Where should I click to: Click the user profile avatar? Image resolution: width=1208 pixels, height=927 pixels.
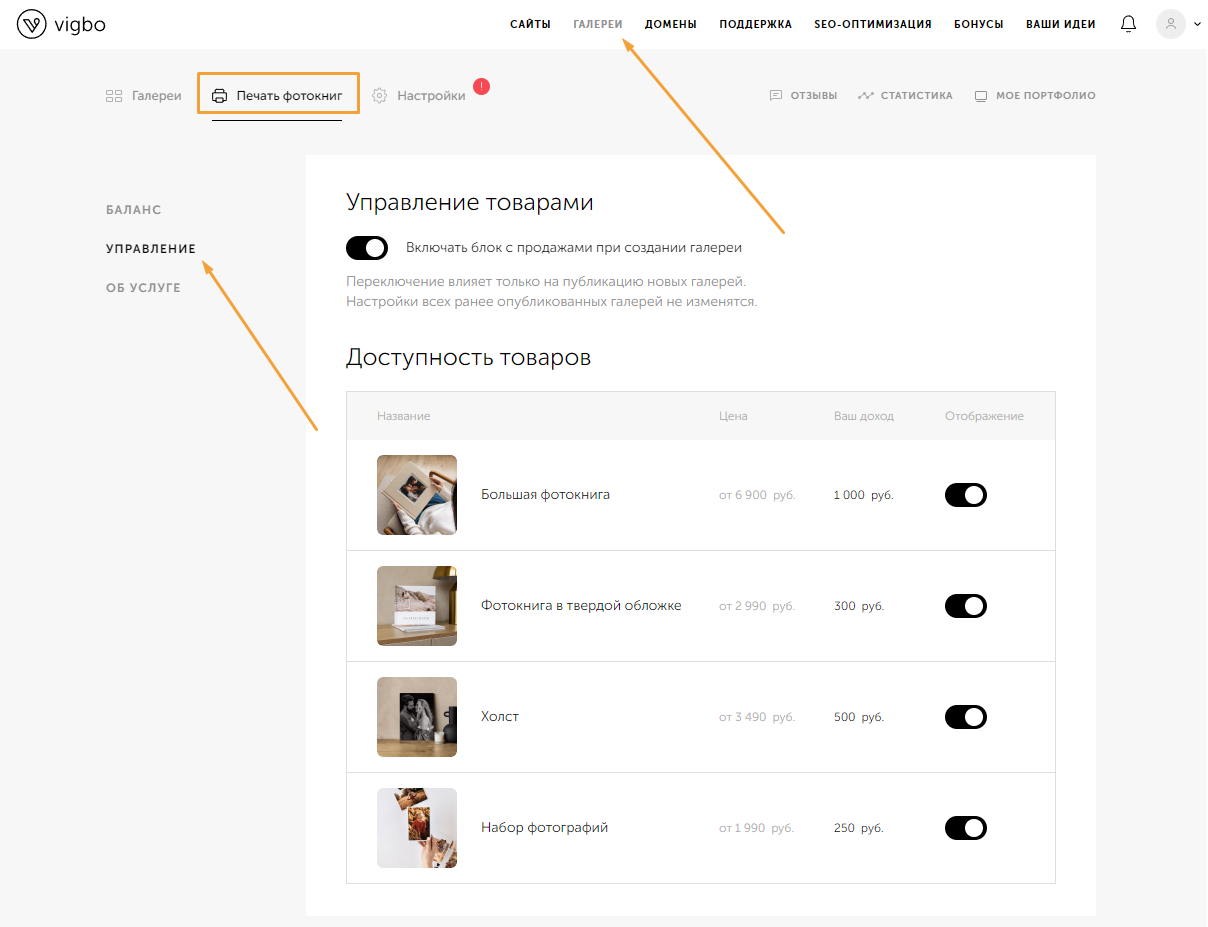[x=1170, y=24]
